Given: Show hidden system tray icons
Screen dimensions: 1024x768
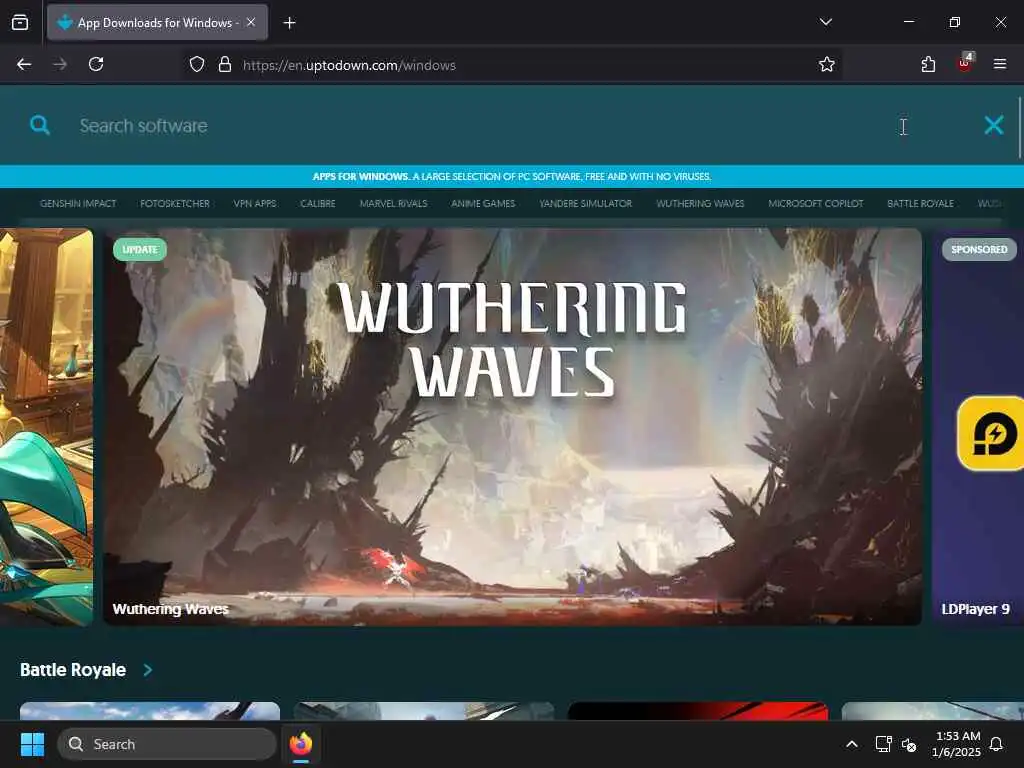Looking at the screenshot, I should (852, 744).
